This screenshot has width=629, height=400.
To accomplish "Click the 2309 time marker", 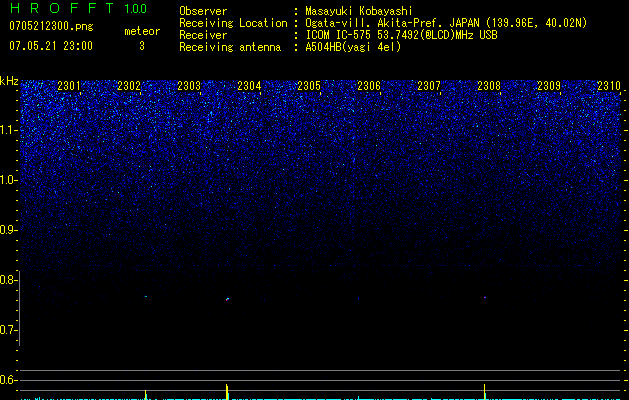I will [x=549, y=86].
